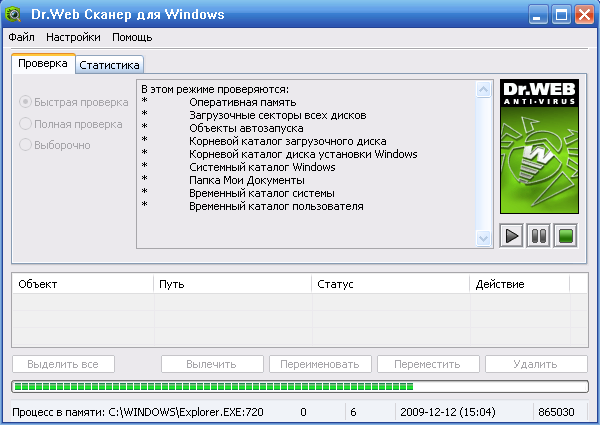Click the line 'Временный каталог пользователя'
Viewport: 600px width, 425px height.
(x=276, y=207)
